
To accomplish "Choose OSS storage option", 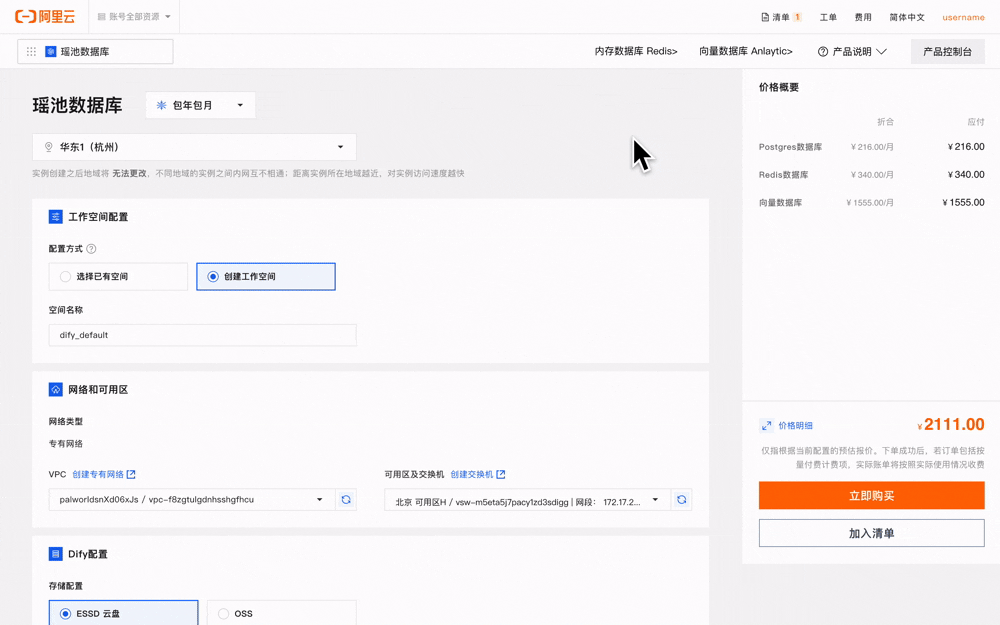I will point(281,613).
